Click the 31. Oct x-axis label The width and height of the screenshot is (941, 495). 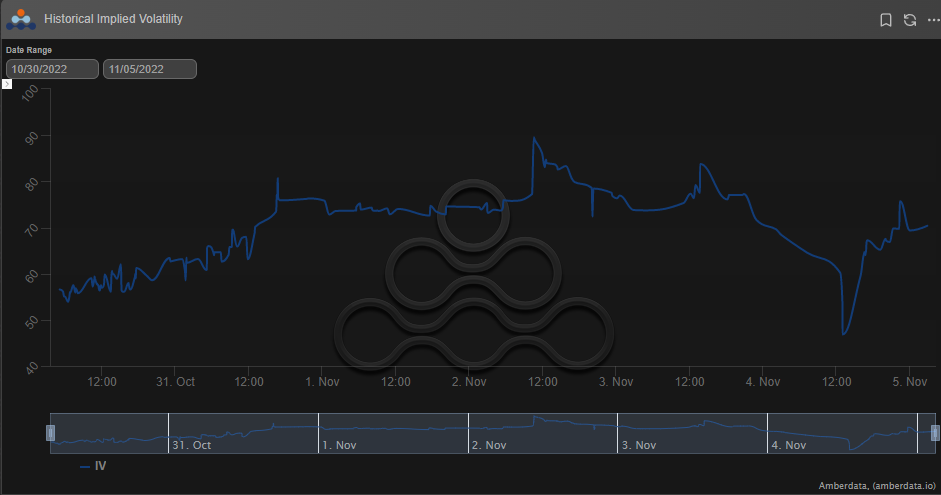pos(175,382)
